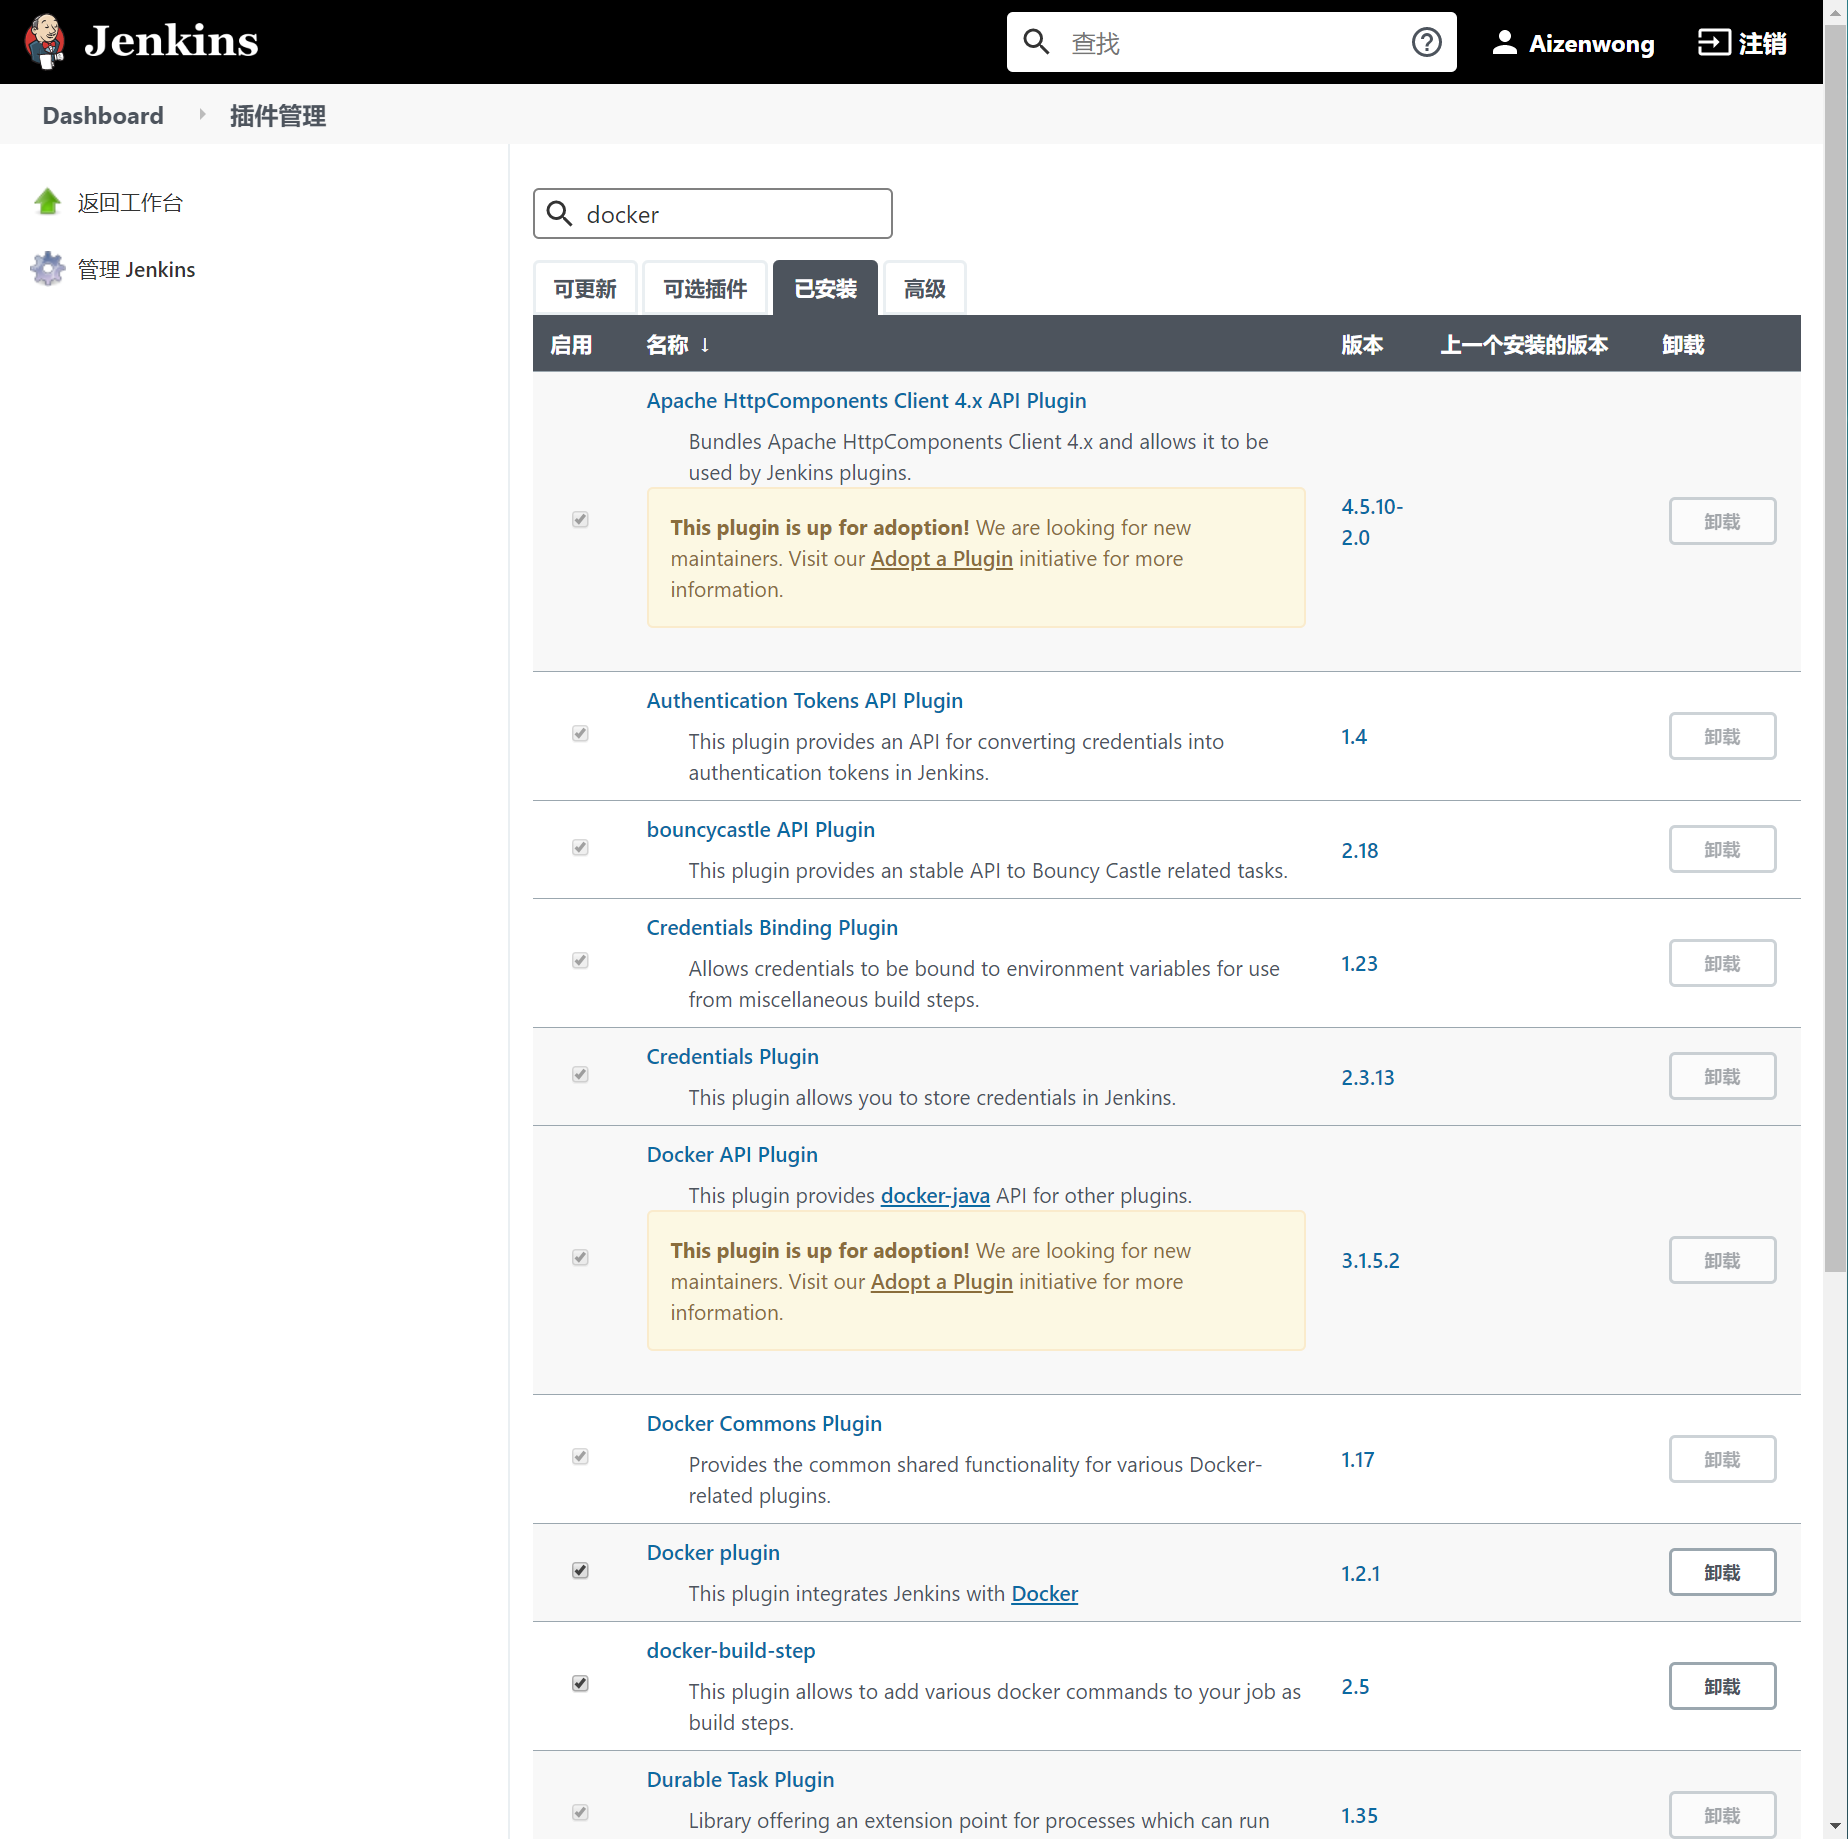Toggle Authentication Tokens API Plugin checkbox
Screen dimensions: 1848x1839
coord(580,734)
